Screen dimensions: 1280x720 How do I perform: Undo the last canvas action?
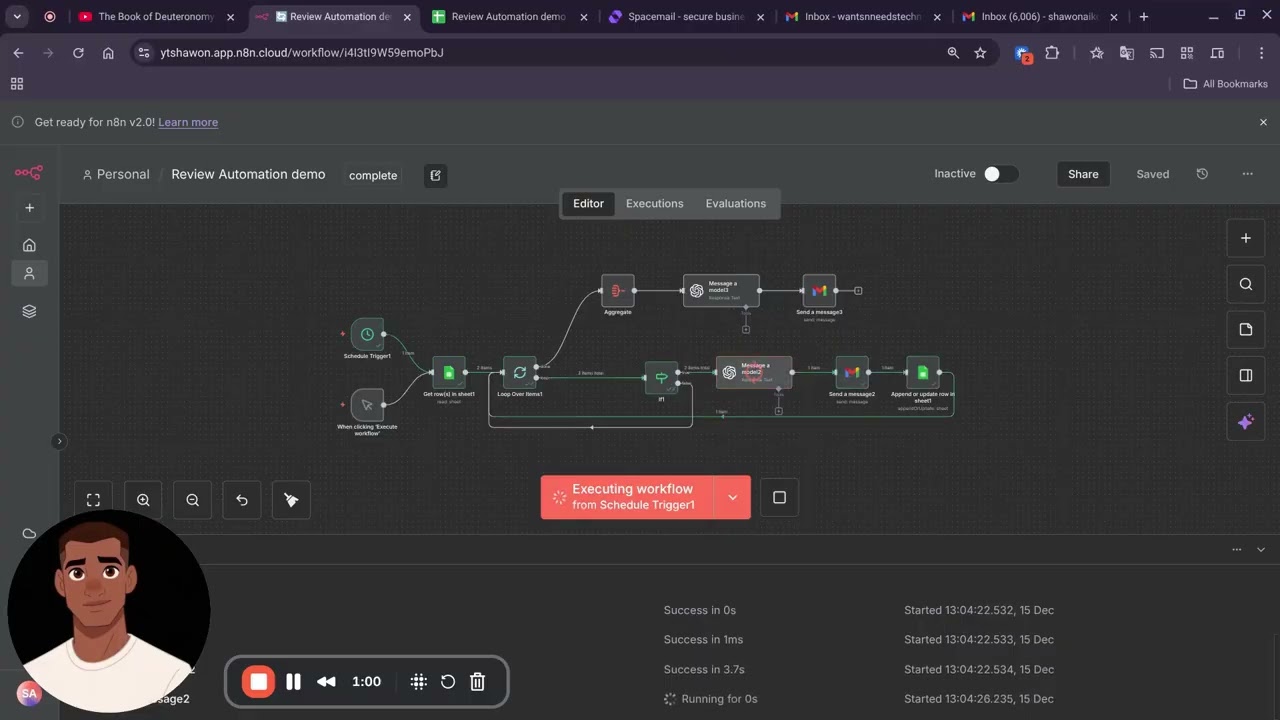[242, 500]
